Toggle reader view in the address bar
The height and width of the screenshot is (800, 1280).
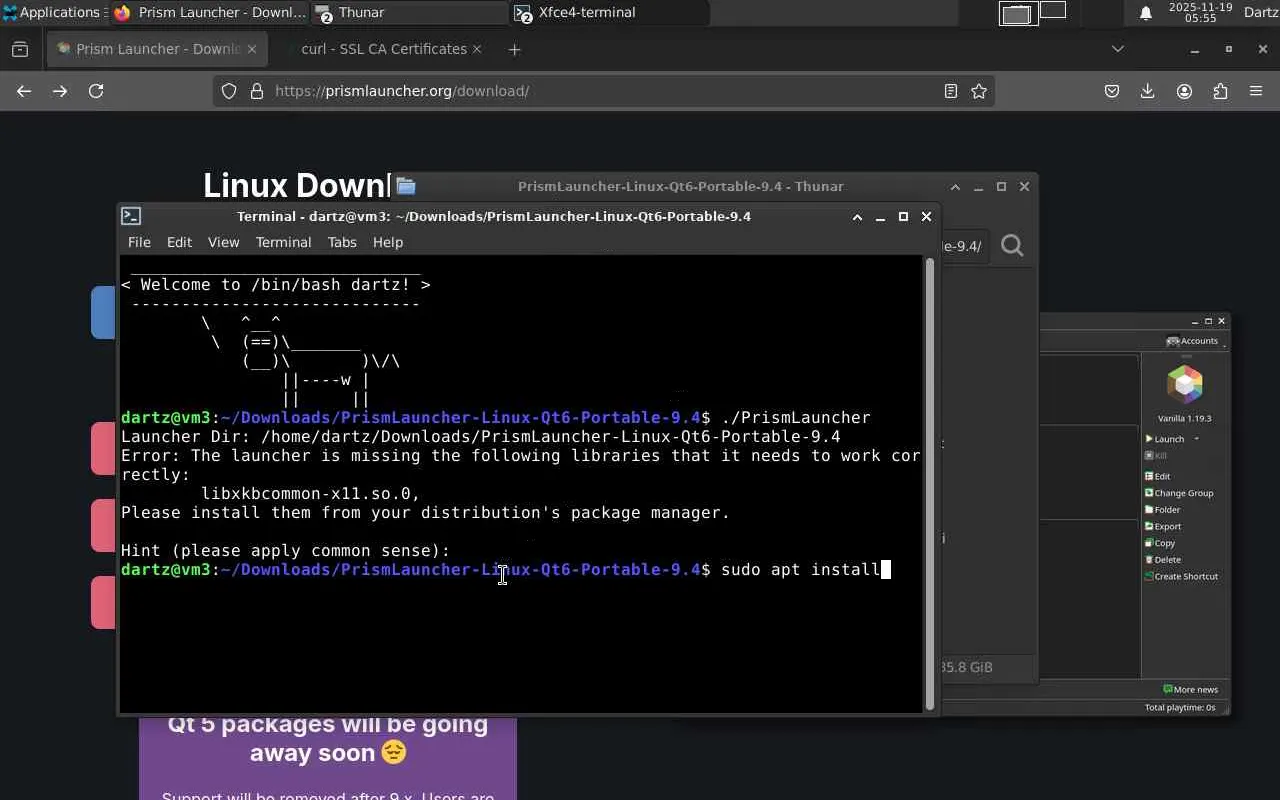click(x=951, y=91)
